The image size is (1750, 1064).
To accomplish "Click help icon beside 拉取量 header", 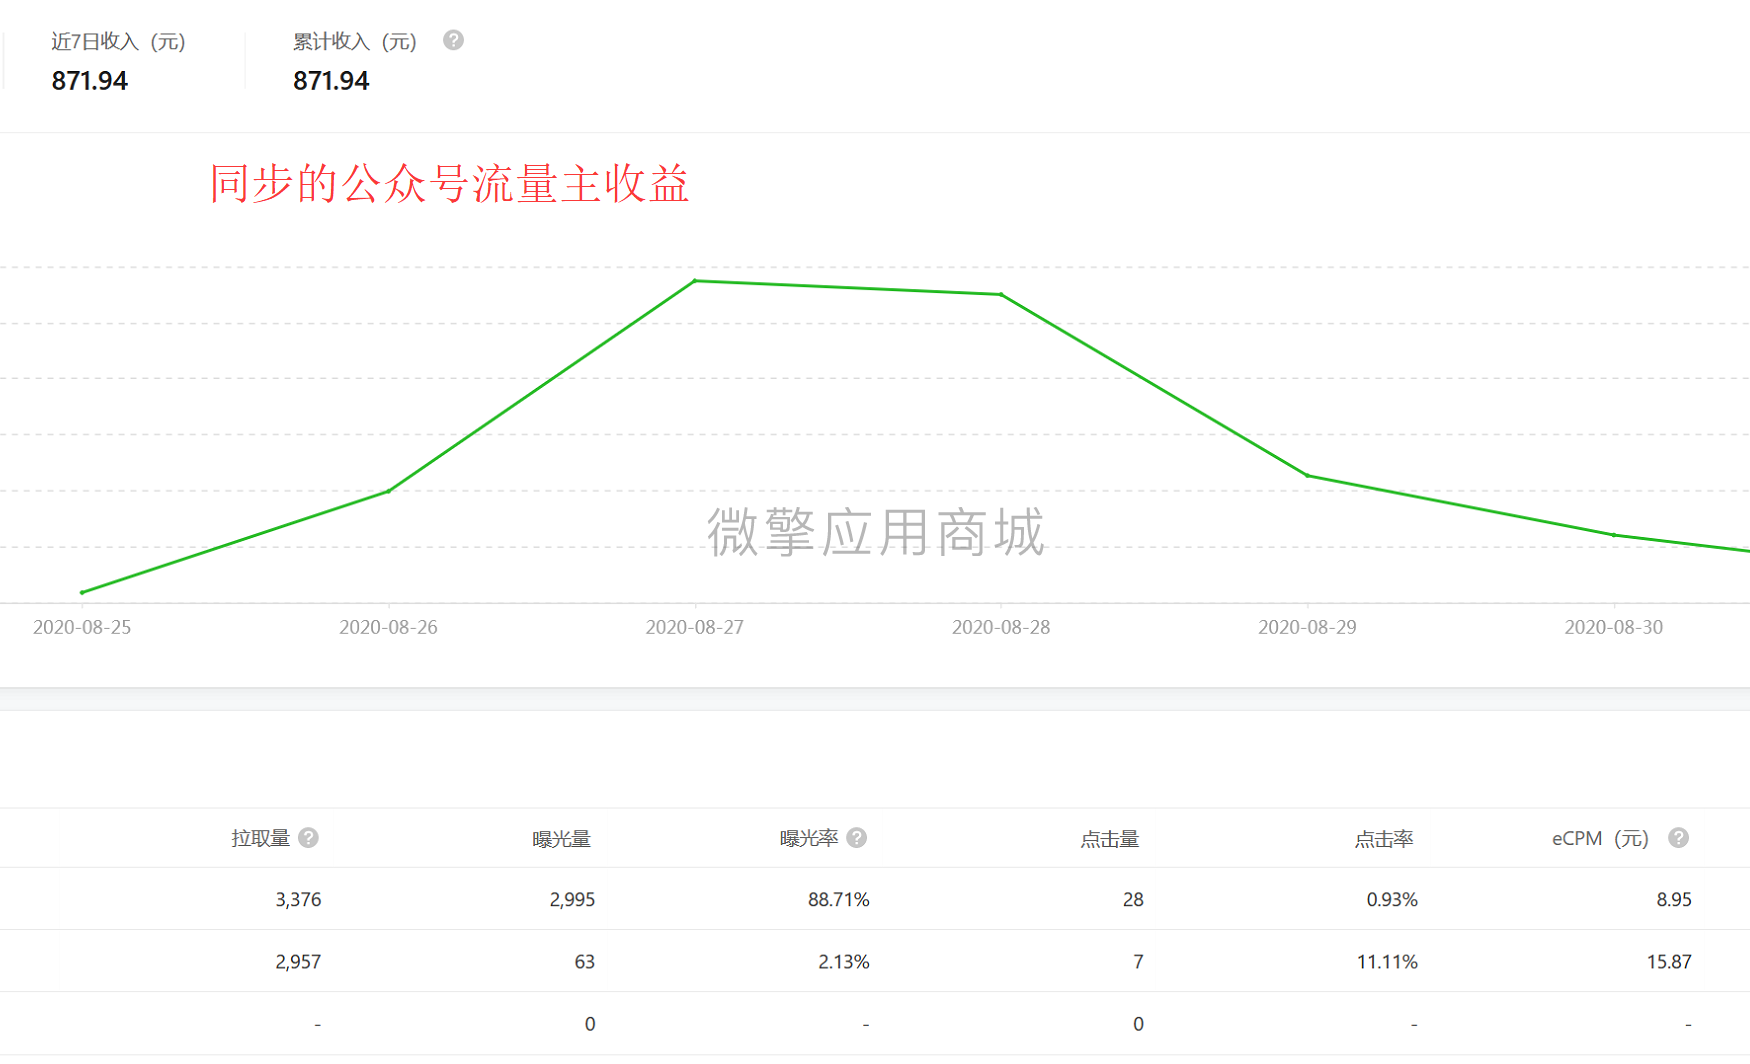I will pyautogui.click(x=308, y=838).
